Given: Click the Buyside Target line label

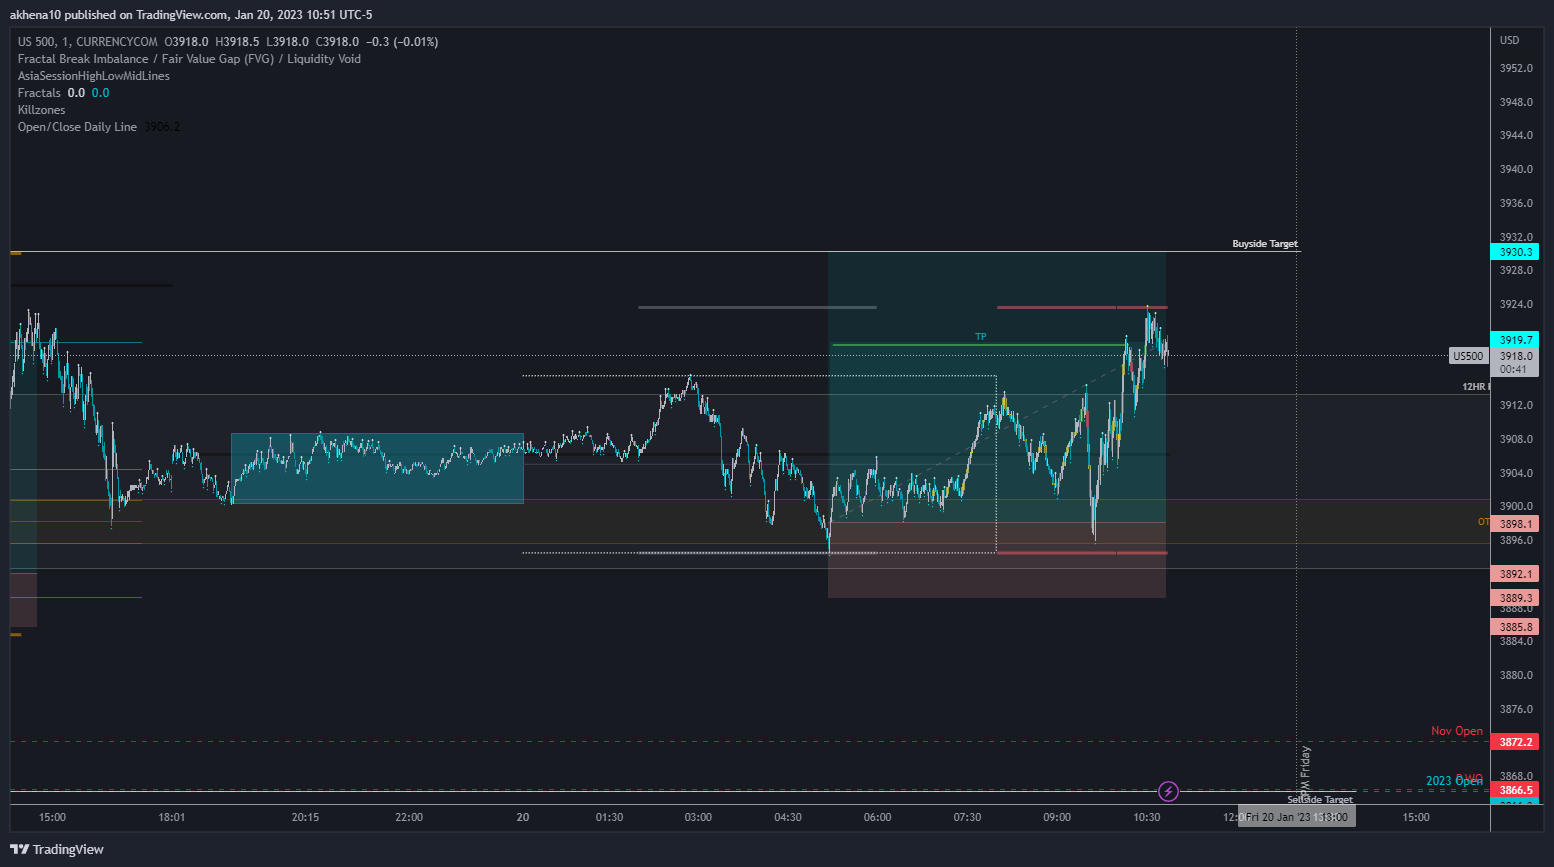Looking at the screenshot, I should [1265, 244].
